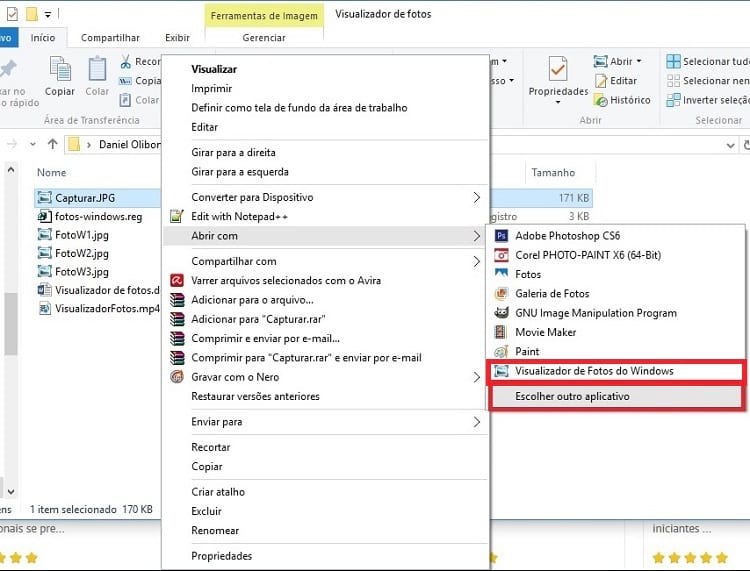Open the Exibir ribbon tab

pos(177,37)
